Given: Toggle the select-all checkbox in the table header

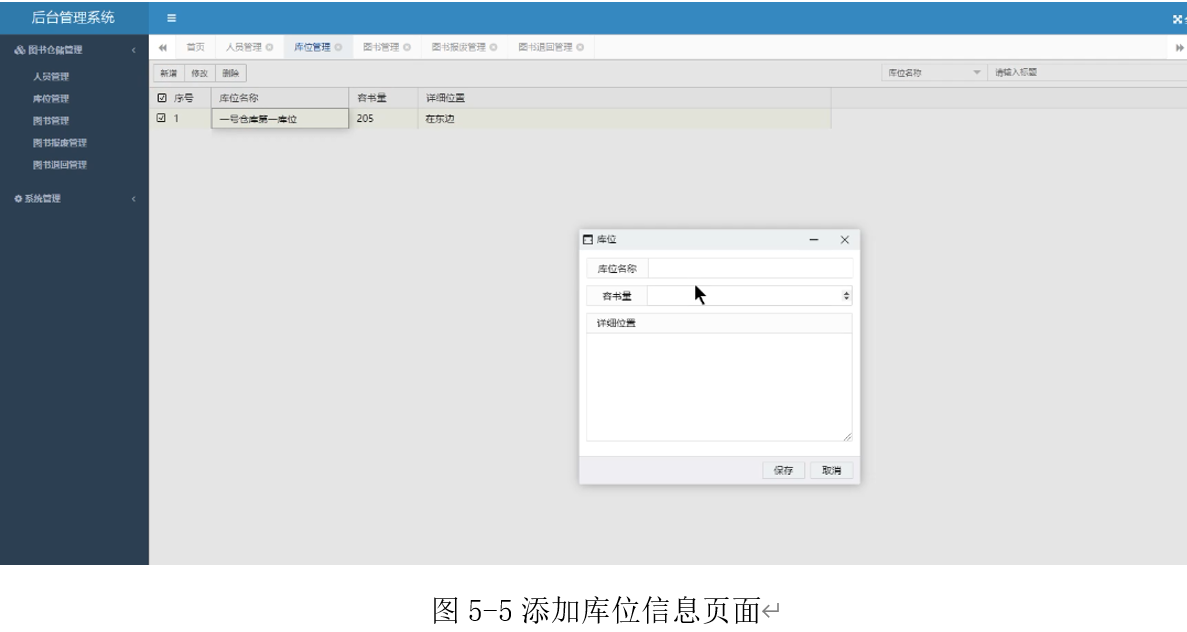Looking at the screenshot, I should 162,98.
